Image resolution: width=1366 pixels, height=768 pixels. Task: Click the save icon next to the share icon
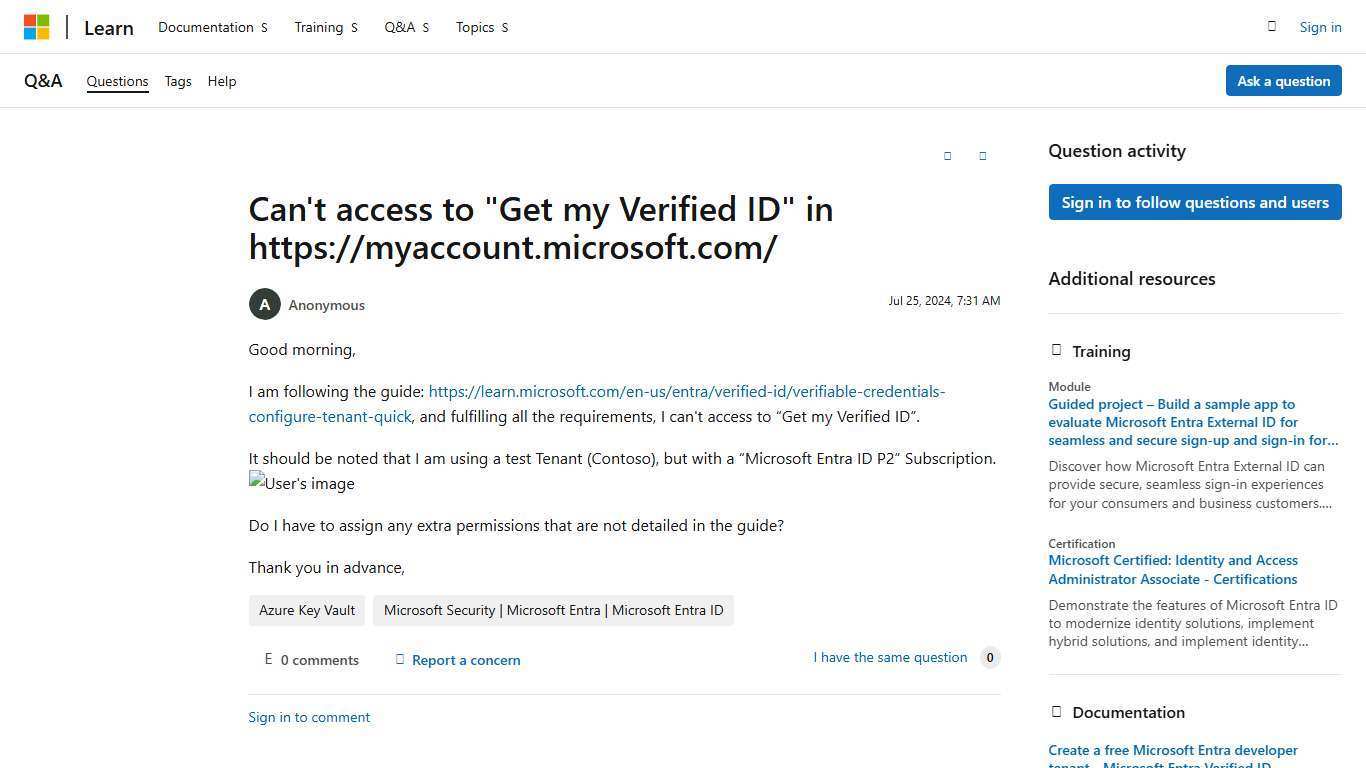tap(982, 155)
